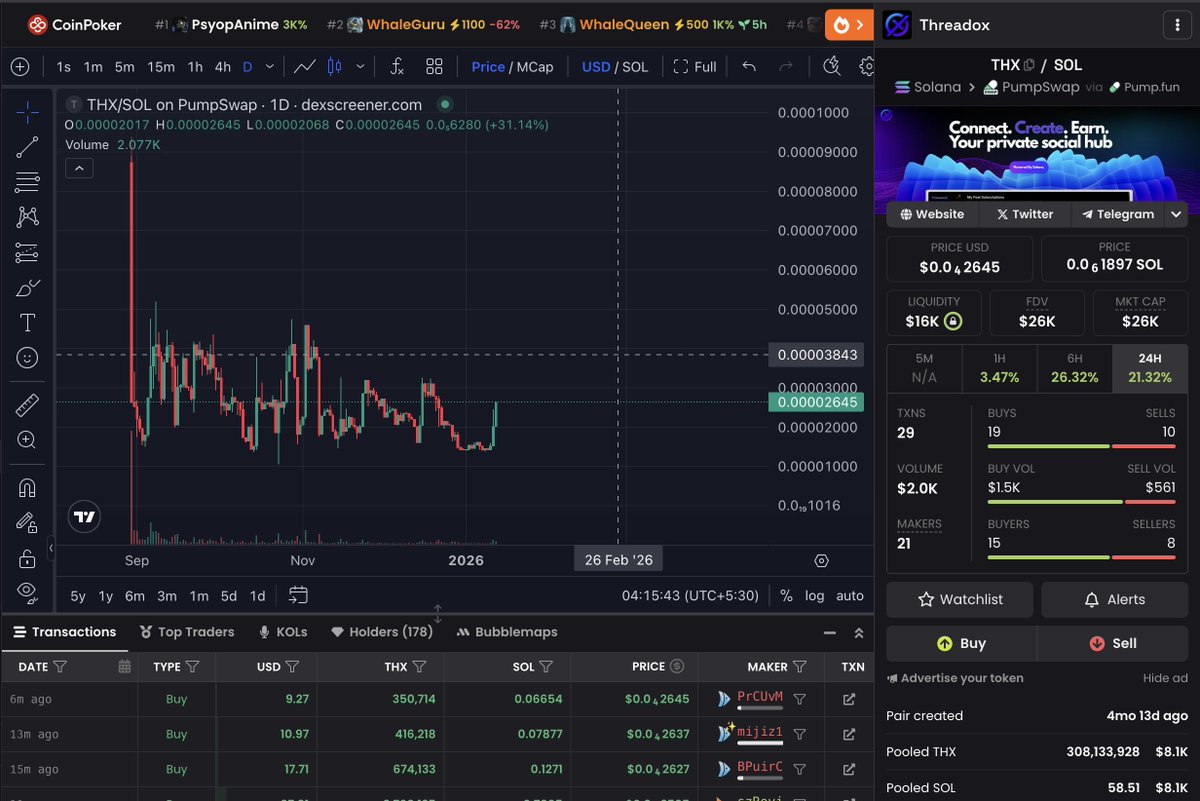Image resolution: width=1200 pixels, height=801 pixels.
Task: Hide all drawings with eye icon
Action: pos(27,592)
